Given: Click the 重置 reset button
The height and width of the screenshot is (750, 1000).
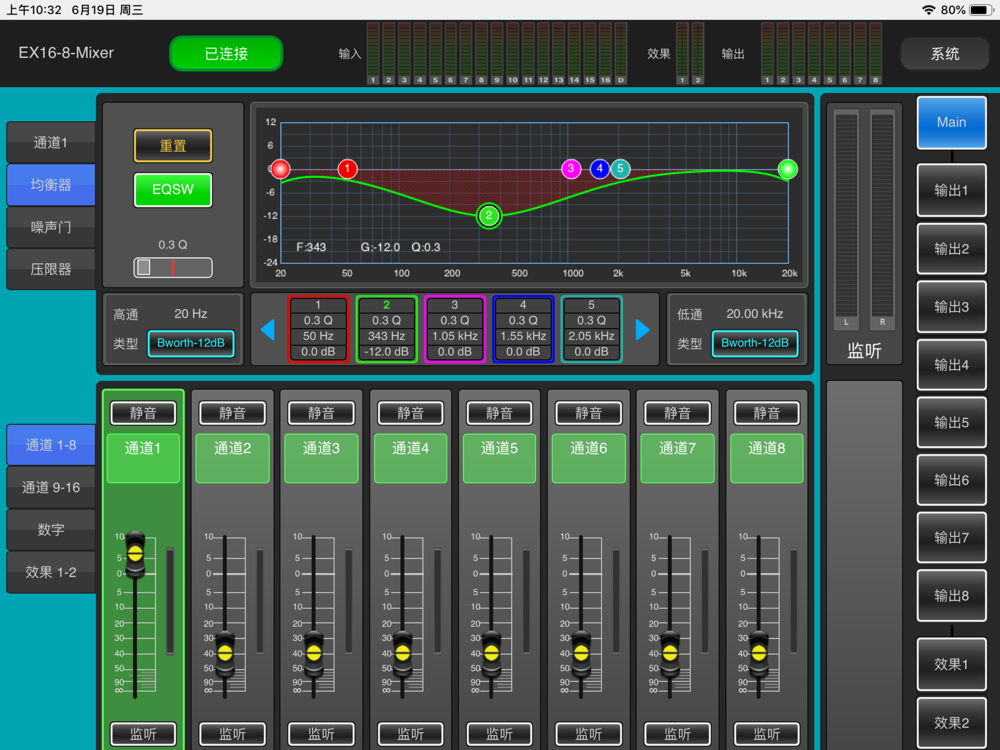Looking at the screenshot, I should [173, 146].
